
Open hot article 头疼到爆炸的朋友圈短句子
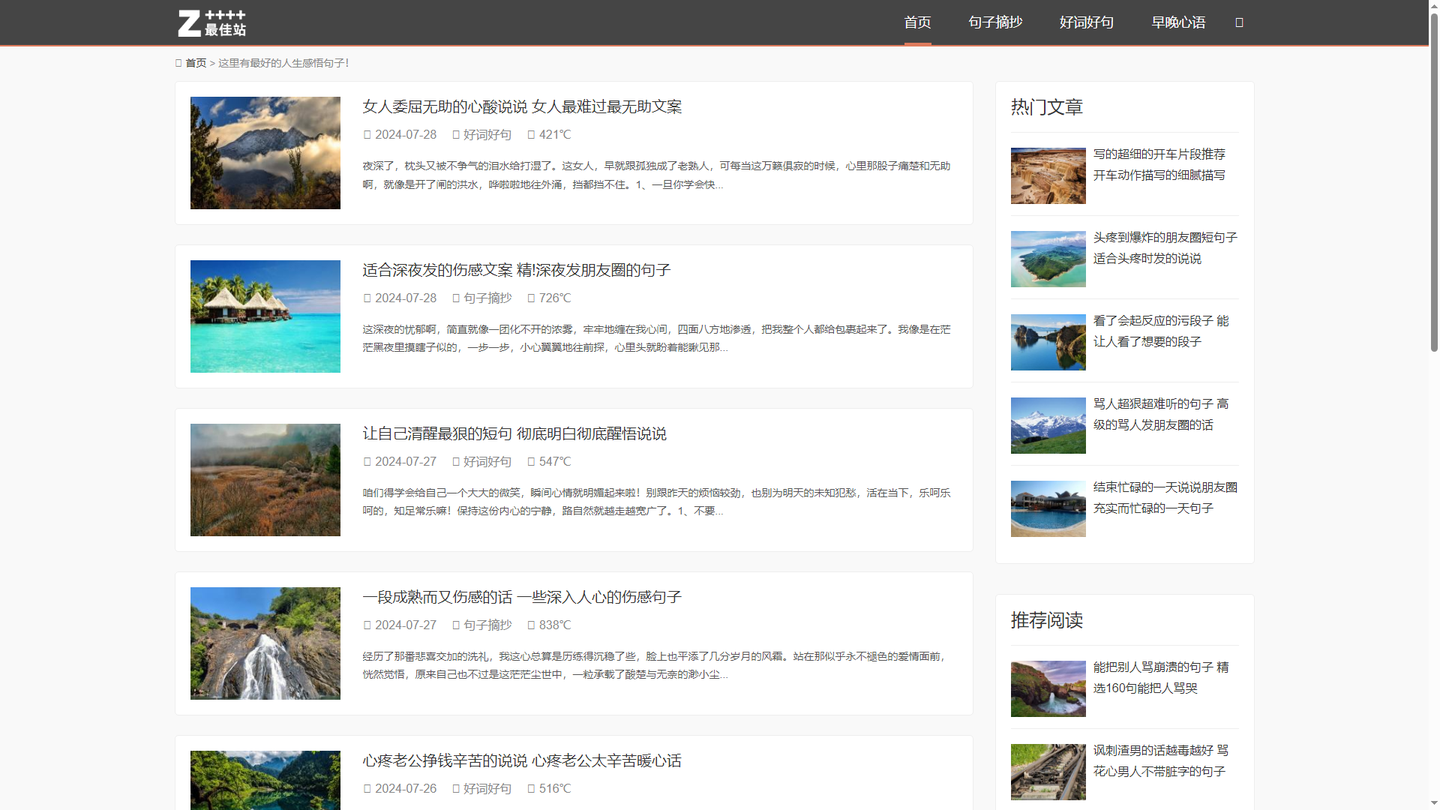pyautogui.click(x=1165, y=248)
